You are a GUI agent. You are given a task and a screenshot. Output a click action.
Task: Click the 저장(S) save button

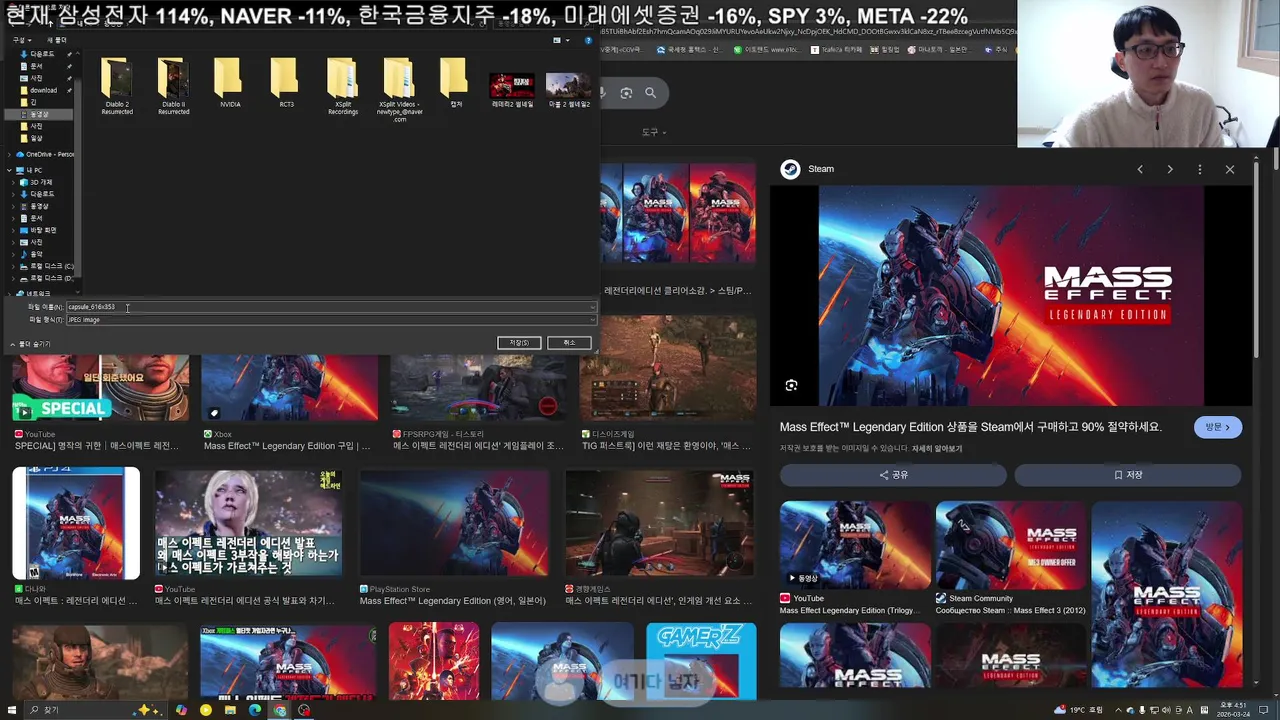pos(519,342)
